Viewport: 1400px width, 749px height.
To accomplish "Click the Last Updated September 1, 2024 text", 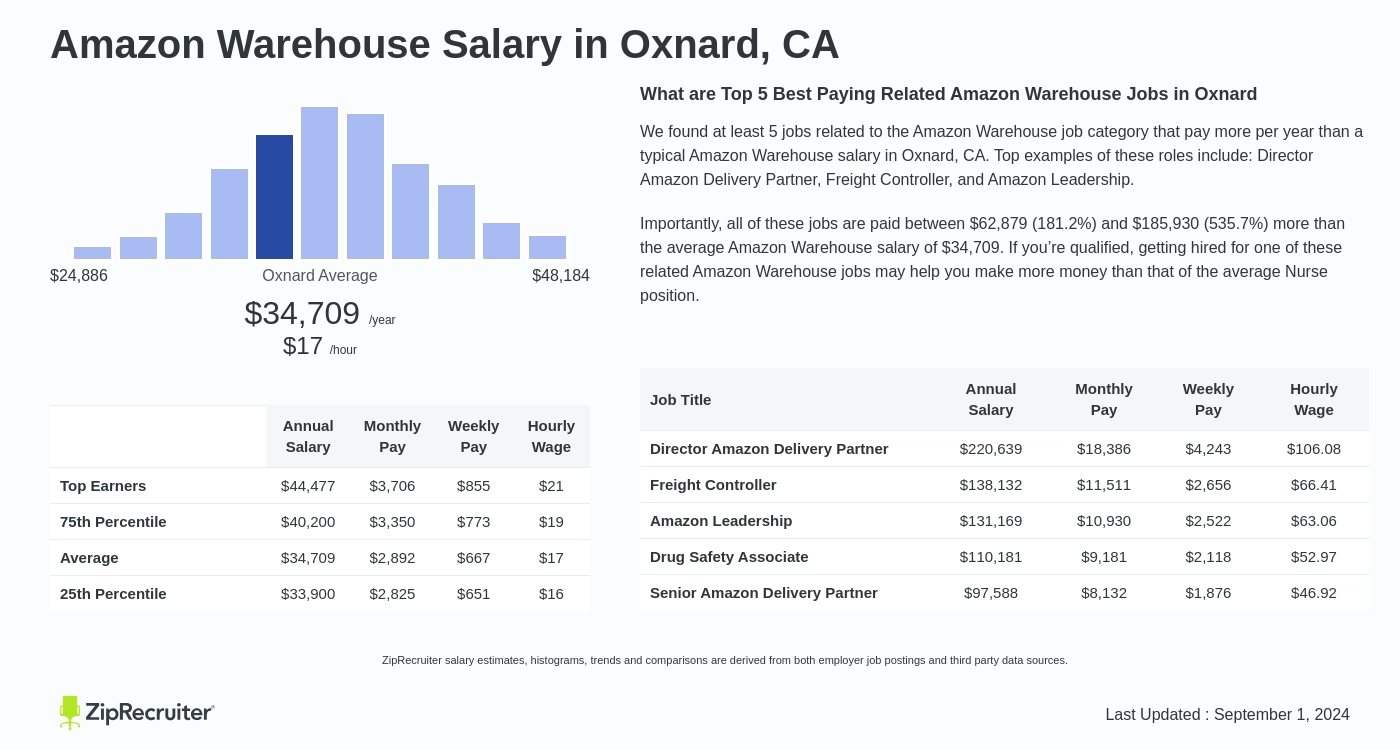I will tap(1227, 715).
